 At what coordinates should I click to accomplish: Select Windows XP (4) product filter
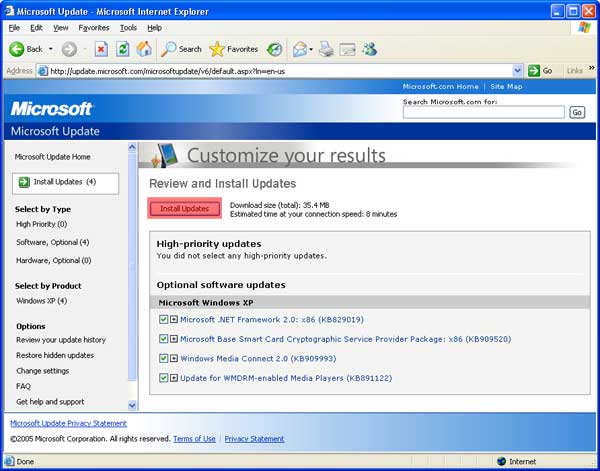pyautogui.click(x=41, y=301)
